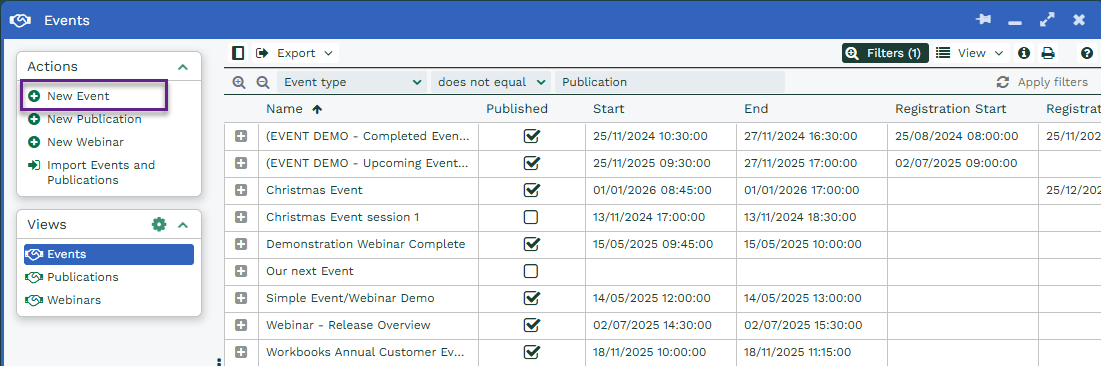This screenshot has width=1101, height=366.
Task: Sort by the Published column header
Action: pos(517,109)
